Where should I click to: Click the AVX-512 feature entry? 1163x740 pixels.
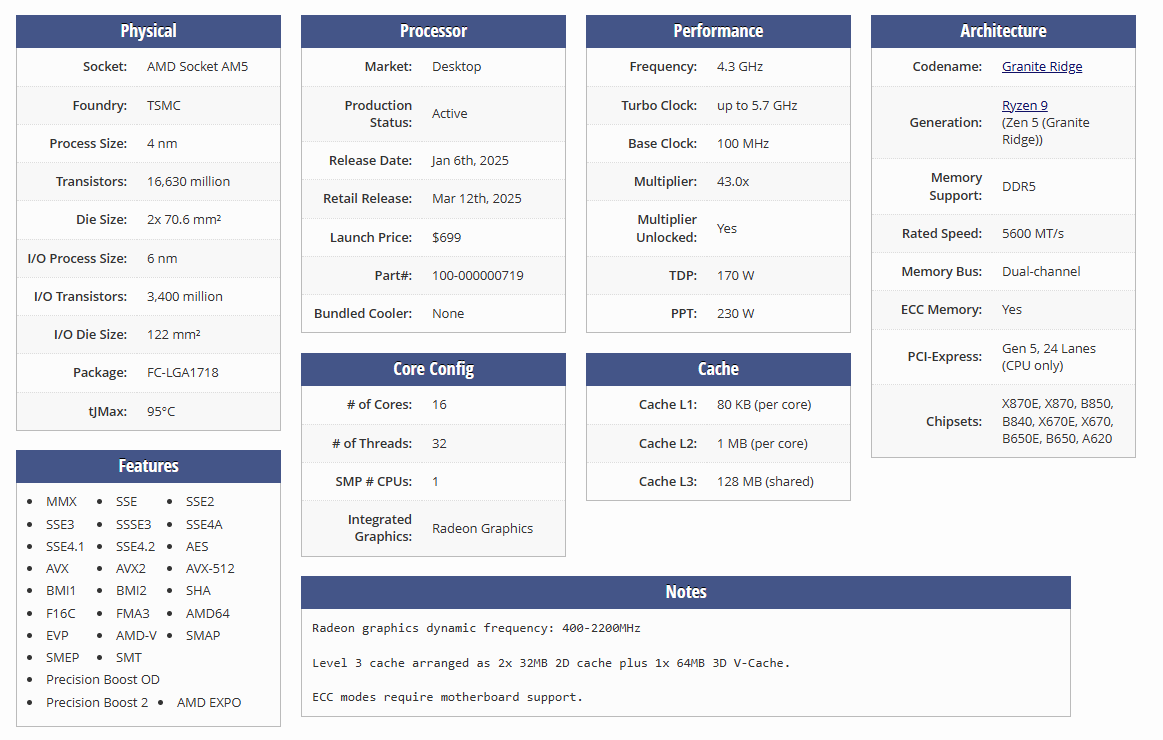pos(210,569)
